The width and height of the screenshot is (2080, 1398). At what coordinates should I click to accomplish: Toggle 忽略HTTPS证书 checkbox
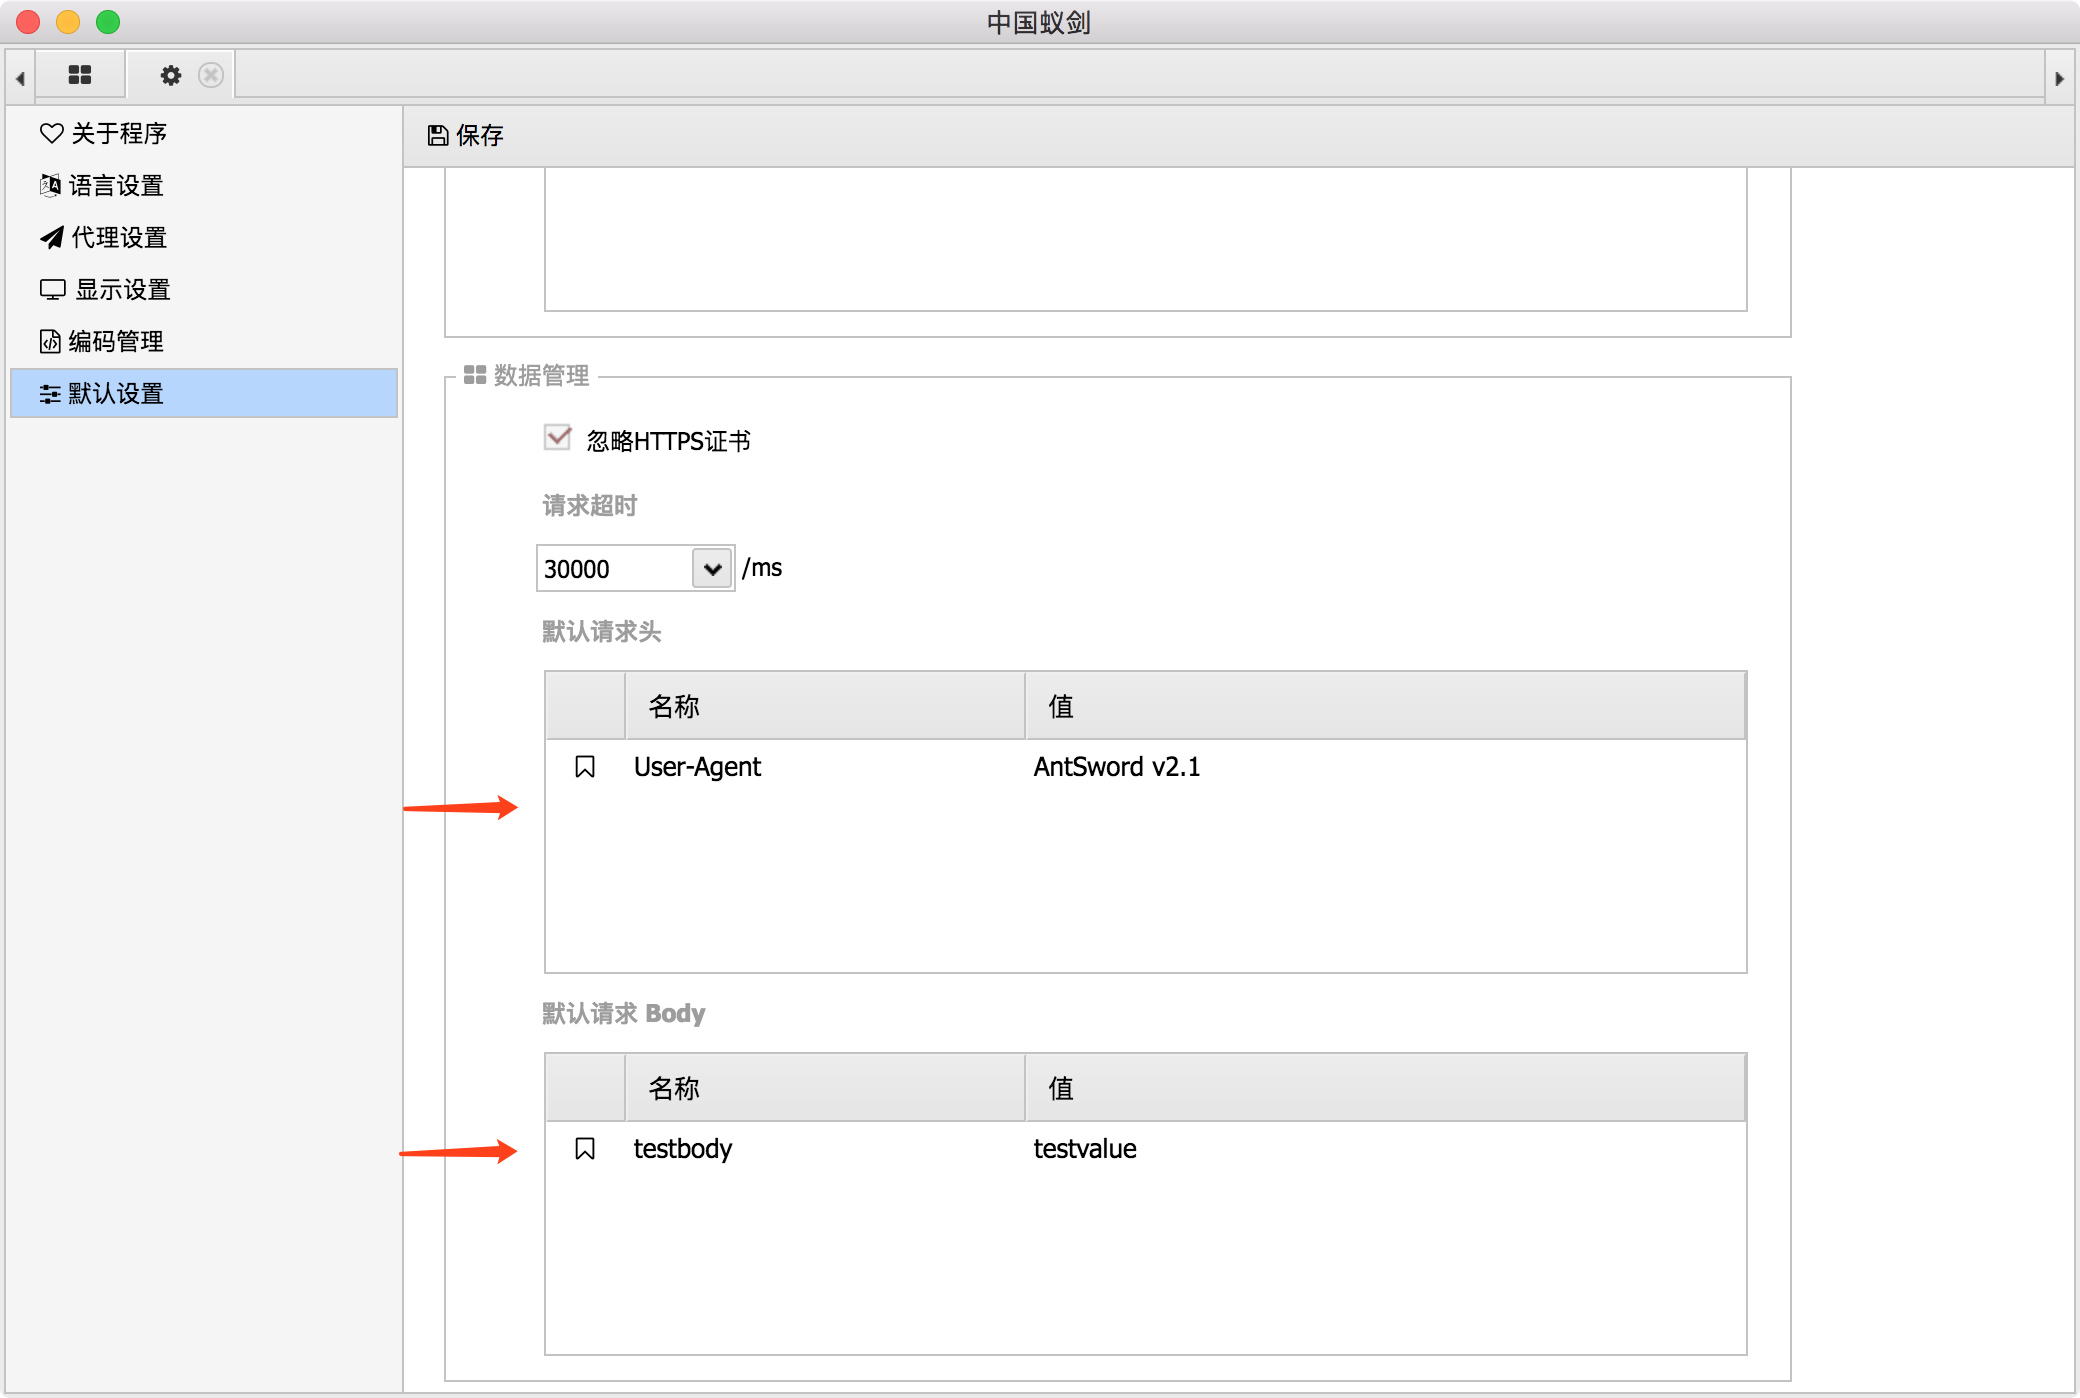click(558, 438)
